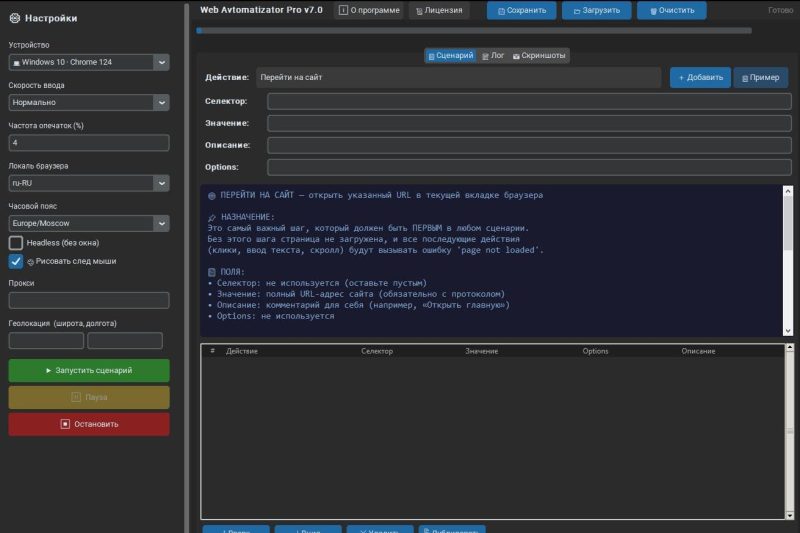Click the steps table scrollbar up arrow

(790, 348)
